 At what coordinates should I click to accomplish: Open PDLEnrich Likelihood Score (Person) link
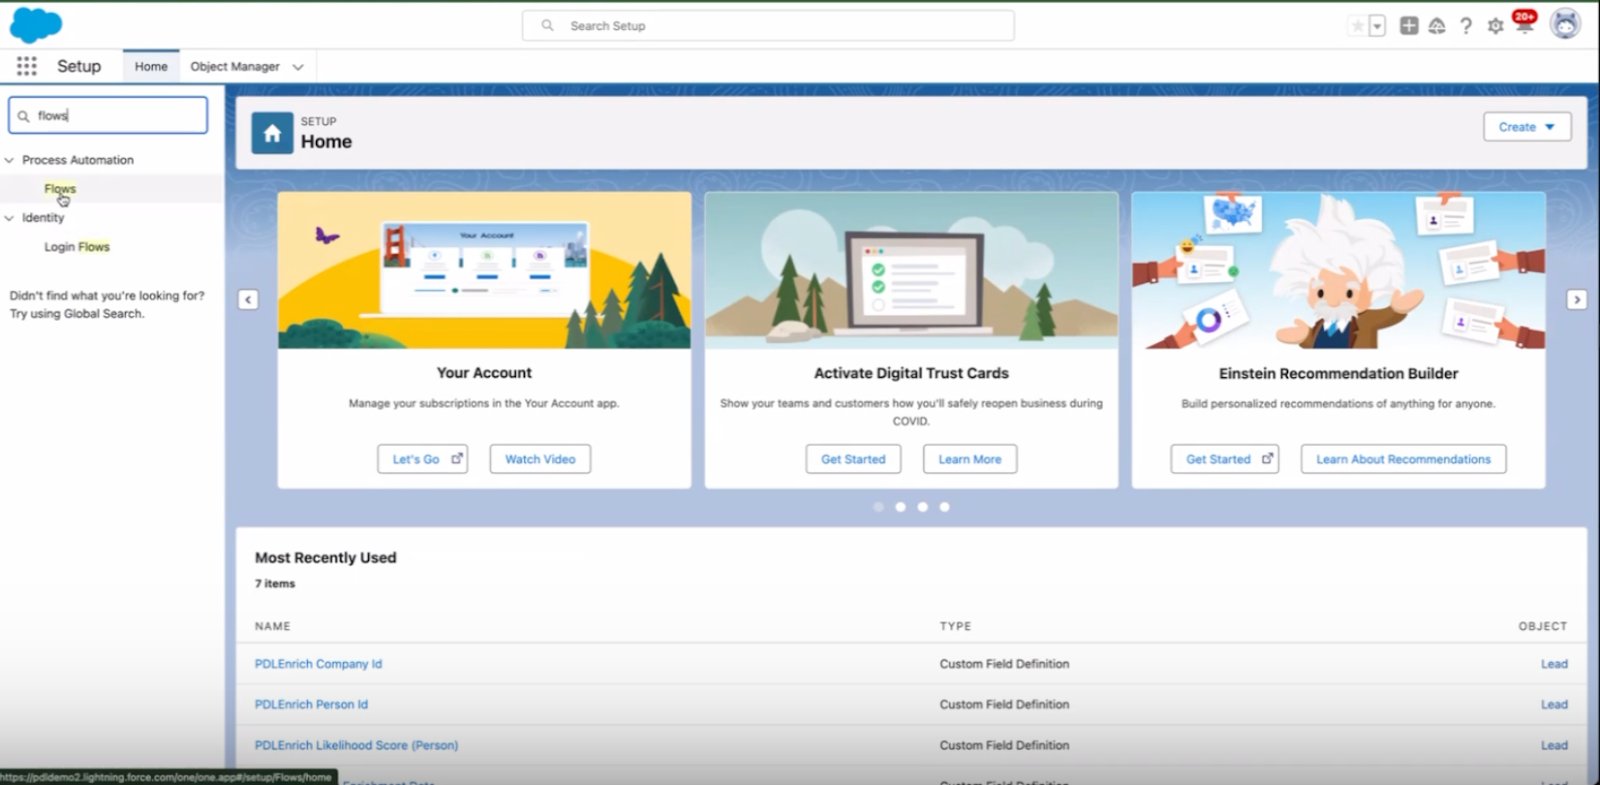click(356, 746)
